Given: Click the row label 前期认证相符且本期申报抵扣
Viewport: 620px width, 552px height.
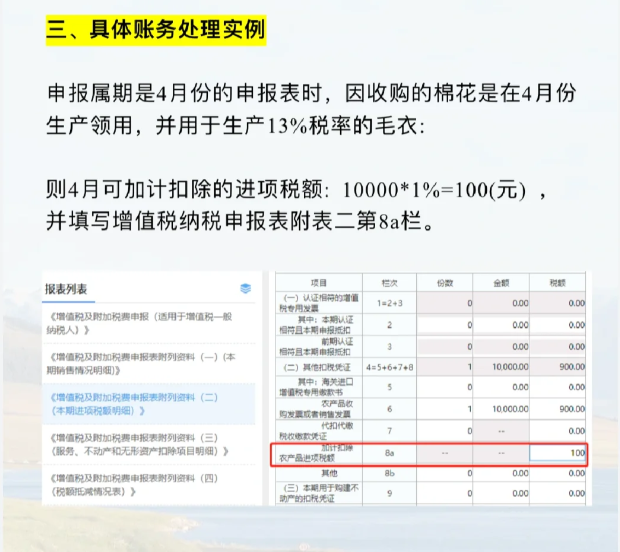Looking at the screenshot, I should [x=316, y=347].
